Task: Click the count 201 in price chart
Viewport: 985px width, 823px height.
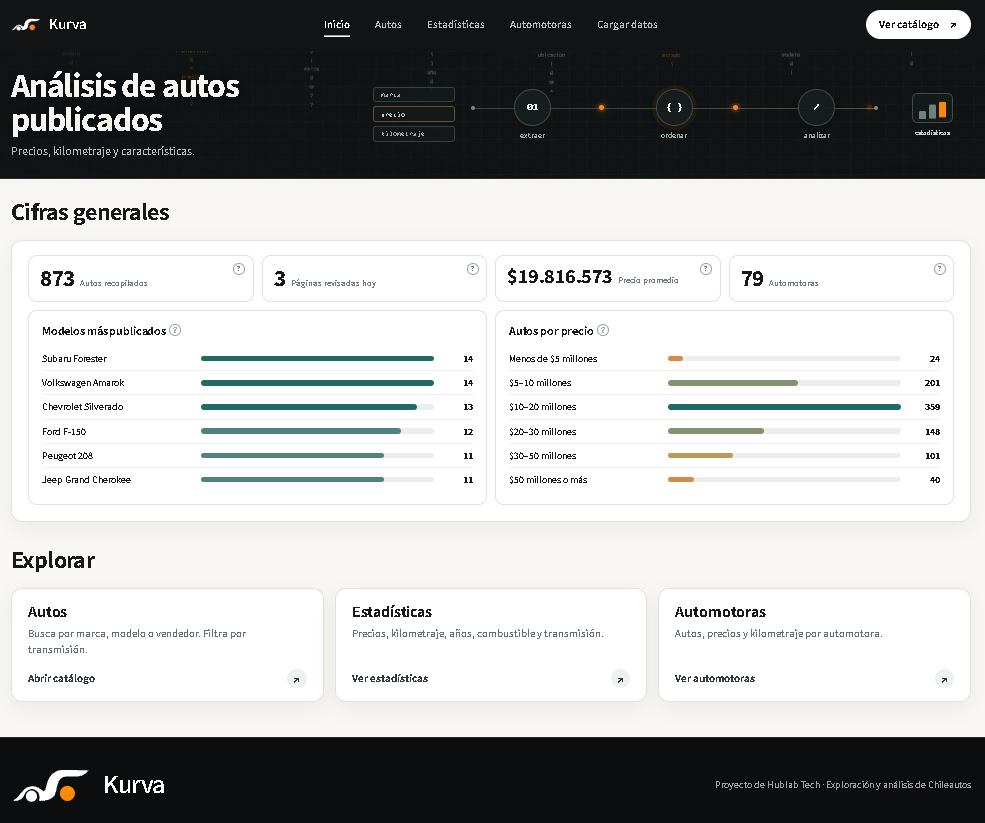Action: (932, 383)
